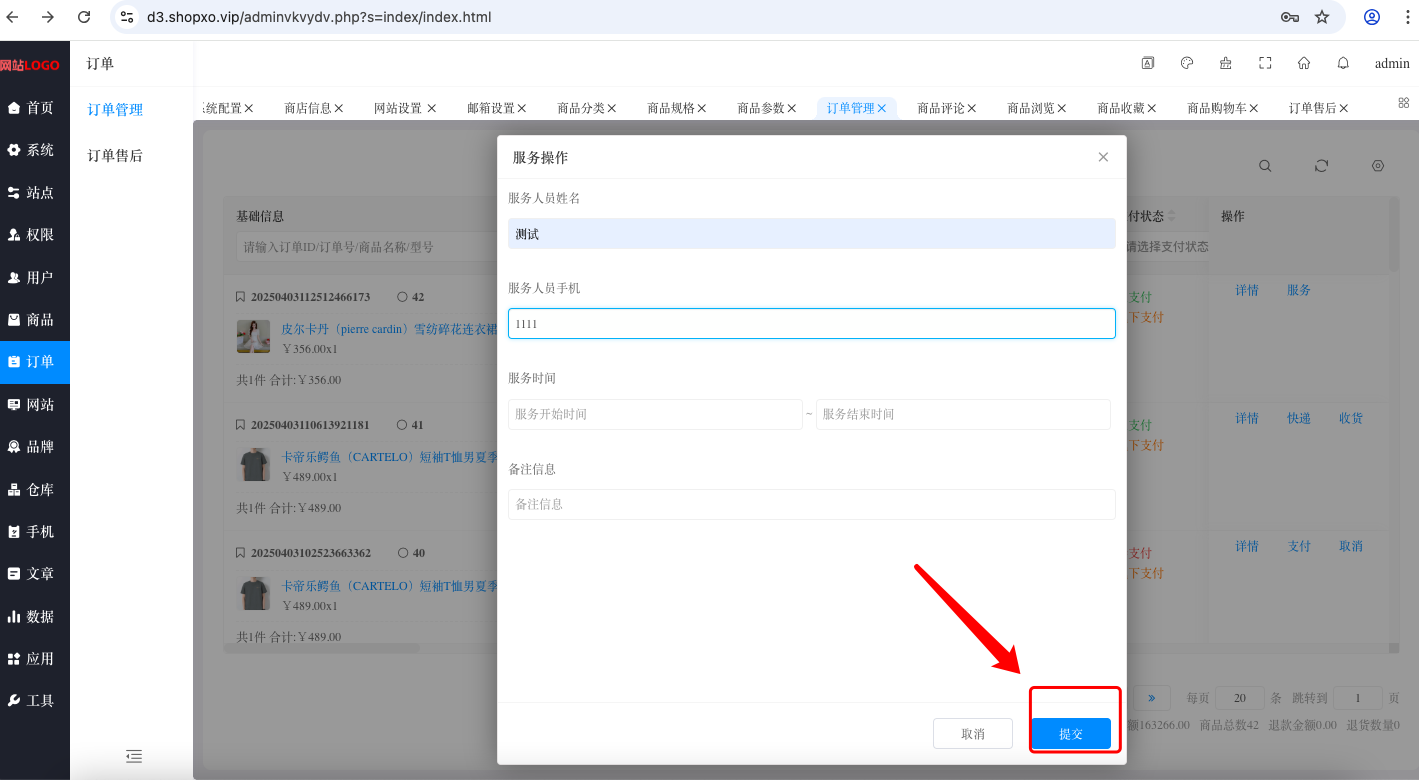1419x780 pixels.
Task: Select 订单售后 in the order submenu
Action: (115, 156)
